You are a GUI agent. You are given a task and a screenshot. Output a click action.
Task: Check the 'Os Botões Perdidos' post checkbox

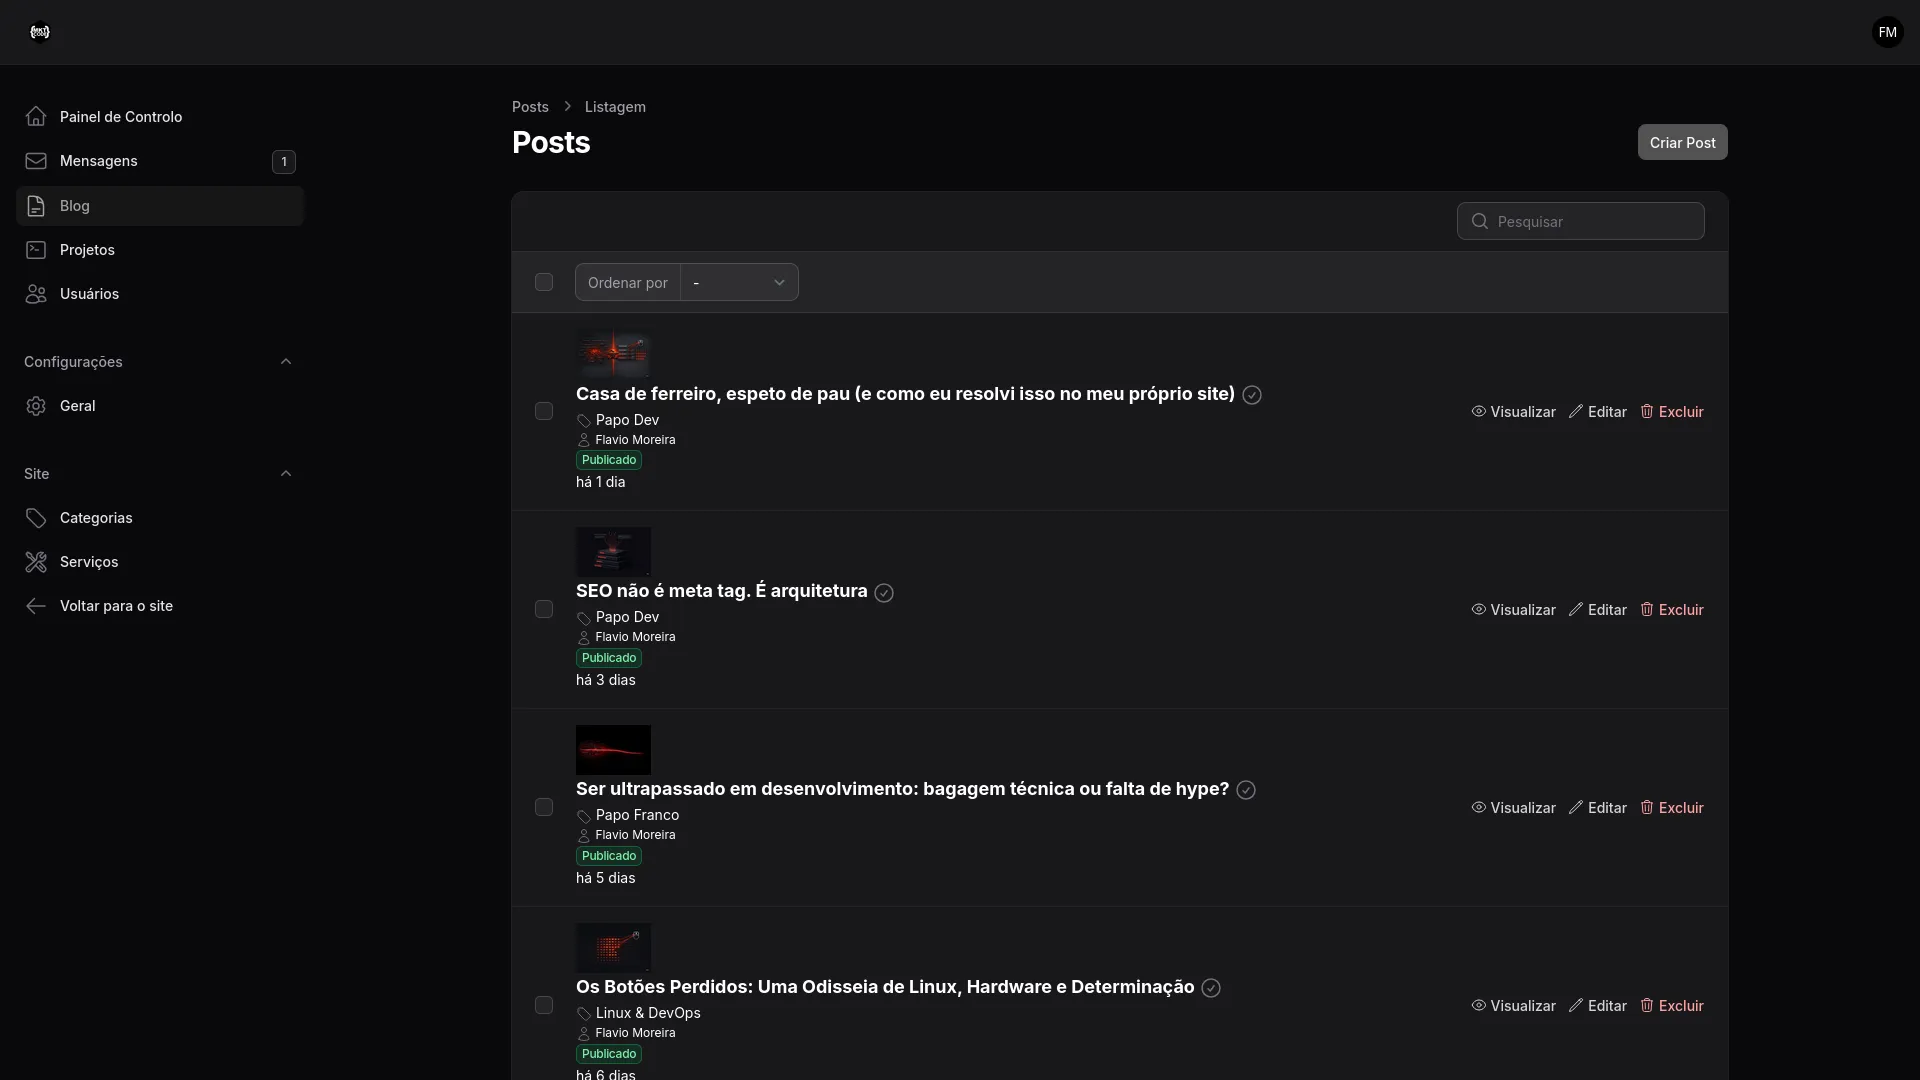(543, 1005)
